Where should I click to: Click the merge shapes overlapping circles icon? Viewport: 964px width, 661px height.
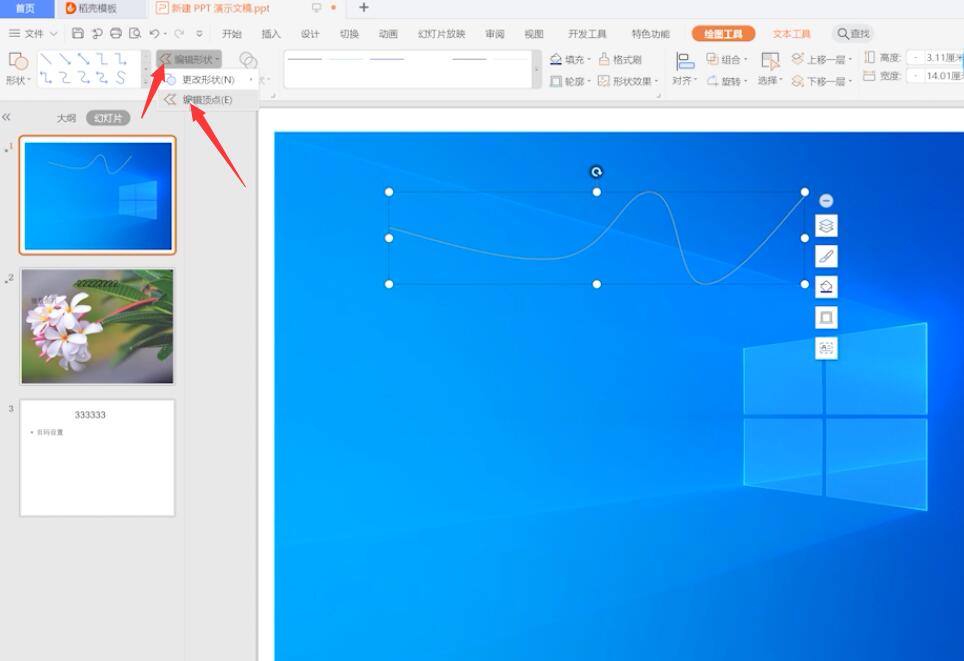(x=248, y=60)
